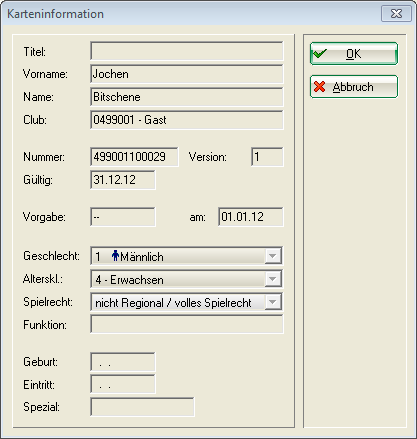Cancel using the Abbruch button
This screenshot has width=417, height=439.
pos(354,87)
